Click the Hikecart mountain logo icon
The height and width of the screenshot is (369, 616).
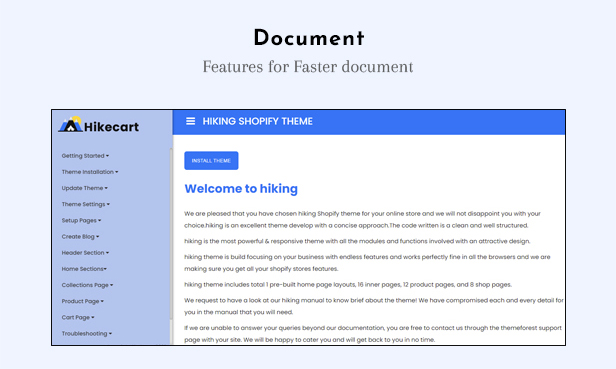71,124
